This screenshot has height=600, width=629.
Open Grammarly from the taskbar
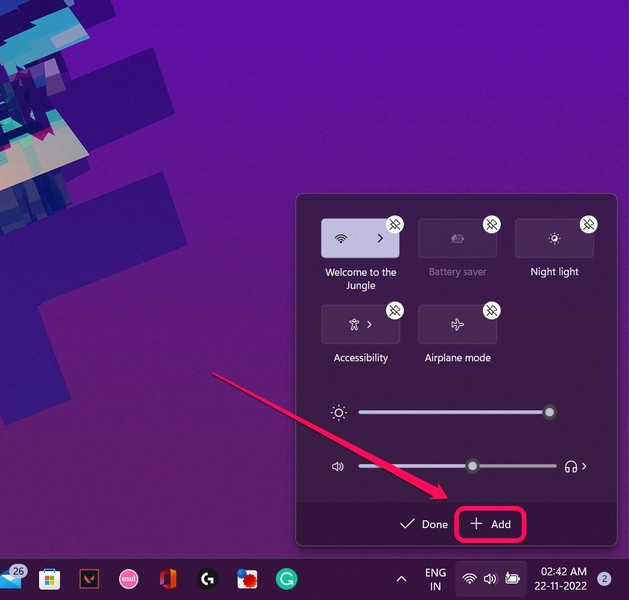pos(286,579)
